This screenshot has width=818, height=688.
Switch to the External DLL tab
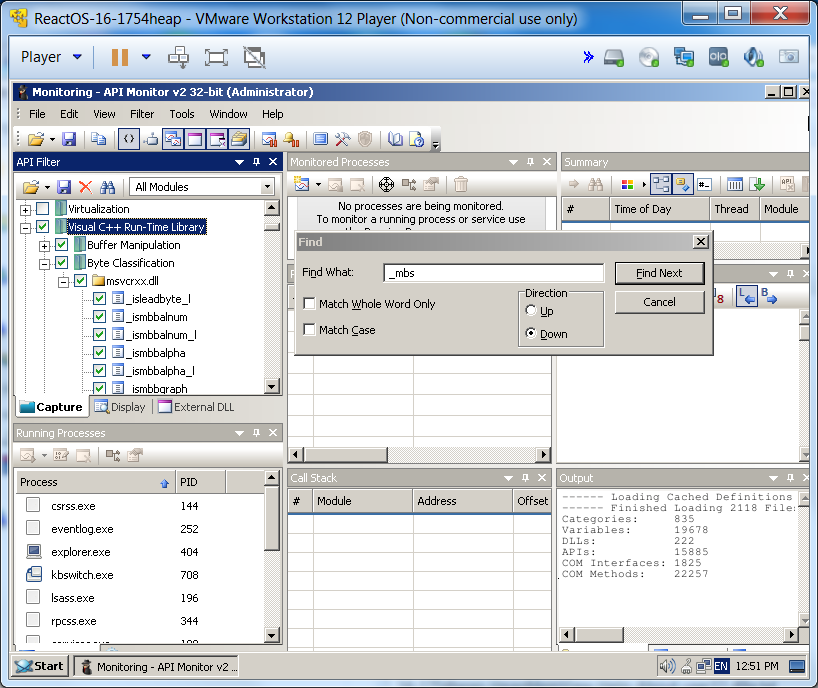click(196, 407)
